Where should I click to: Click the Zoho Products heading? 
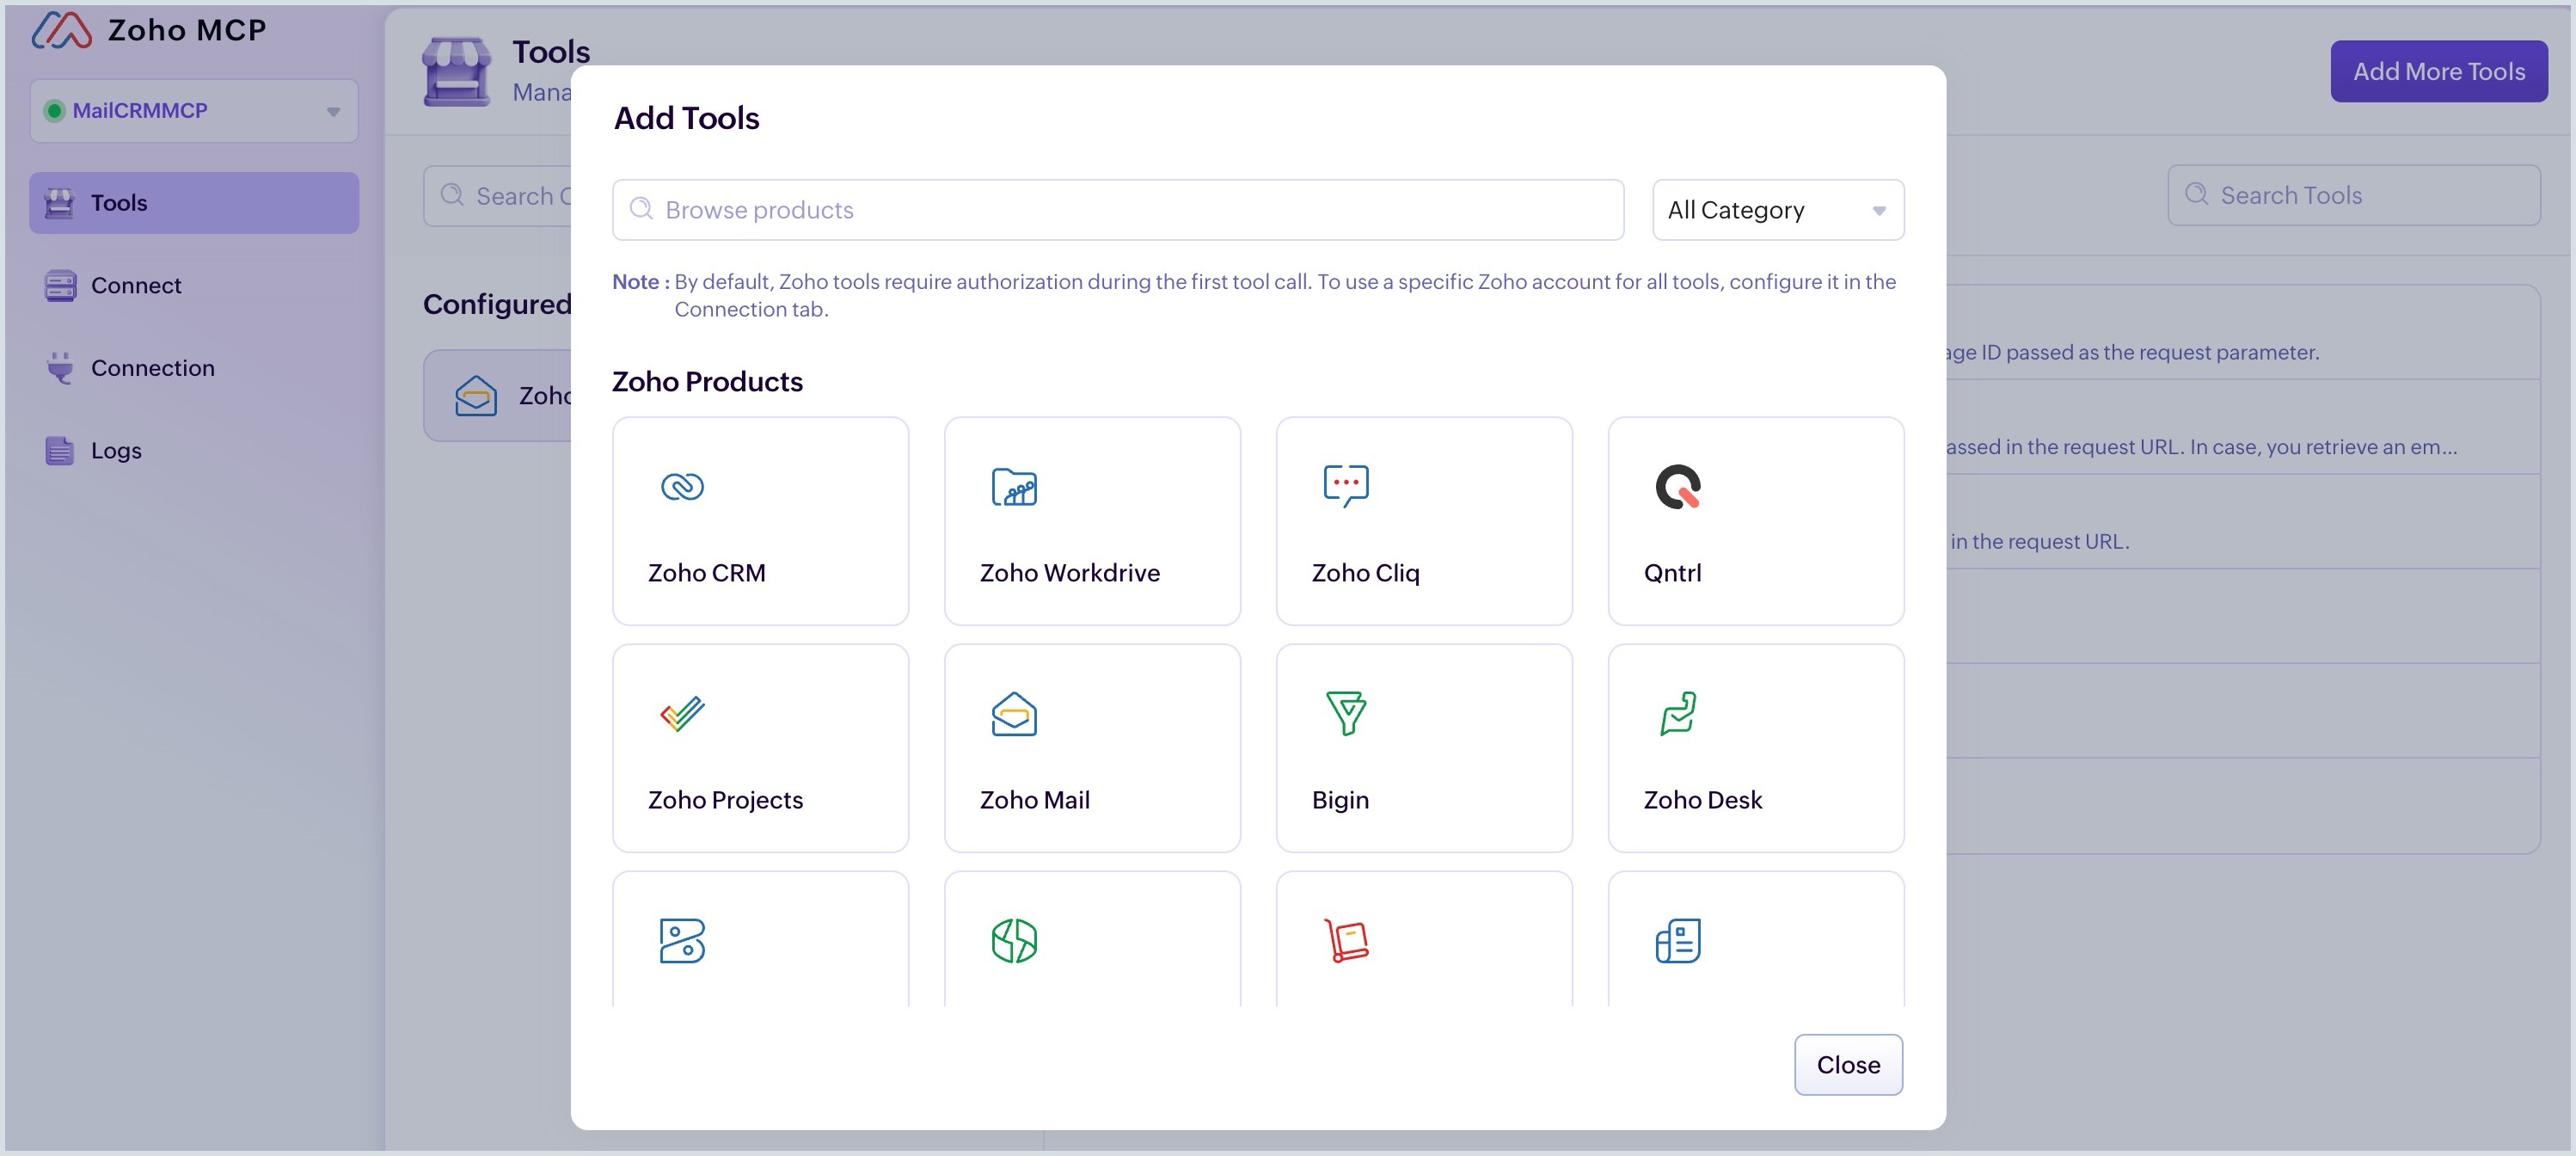point(707,382)
